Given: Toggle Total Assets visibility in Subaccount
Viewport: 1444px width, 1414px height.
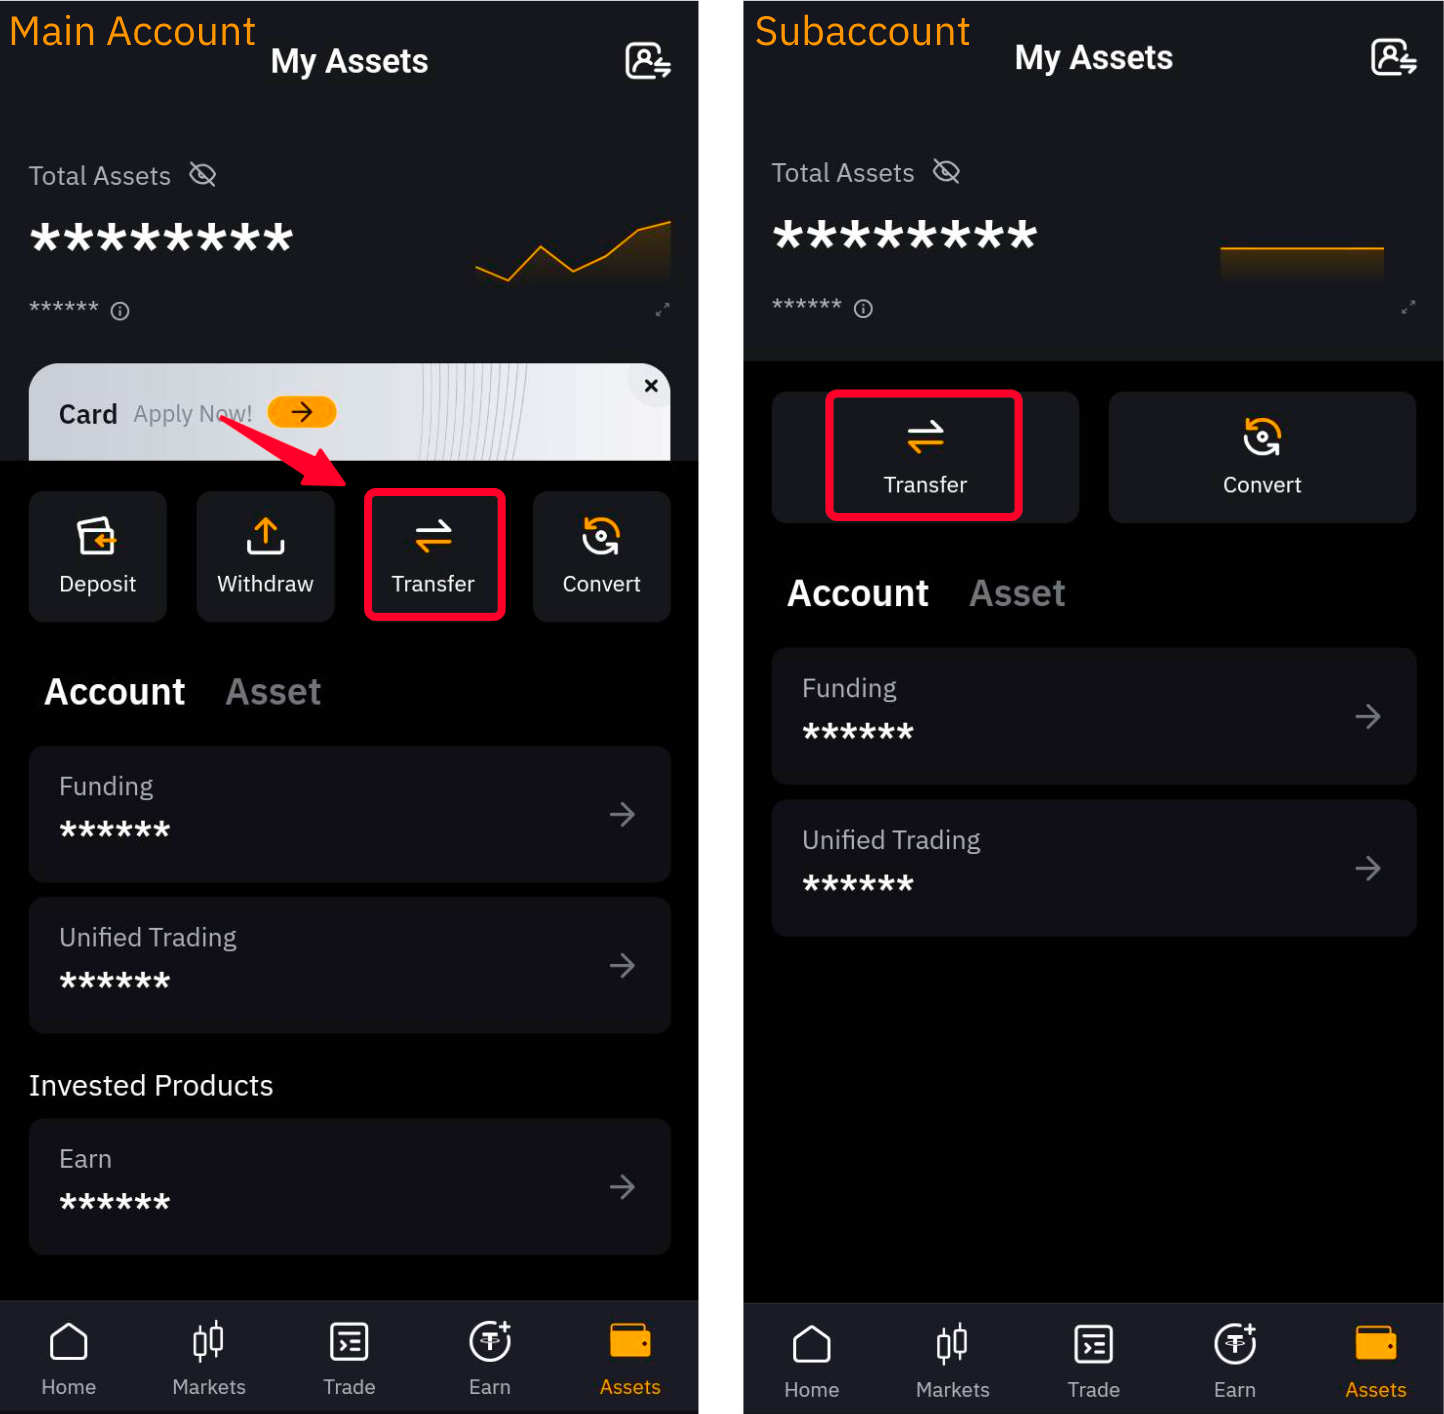Looking at the screenshot, I should click(946, 172).
